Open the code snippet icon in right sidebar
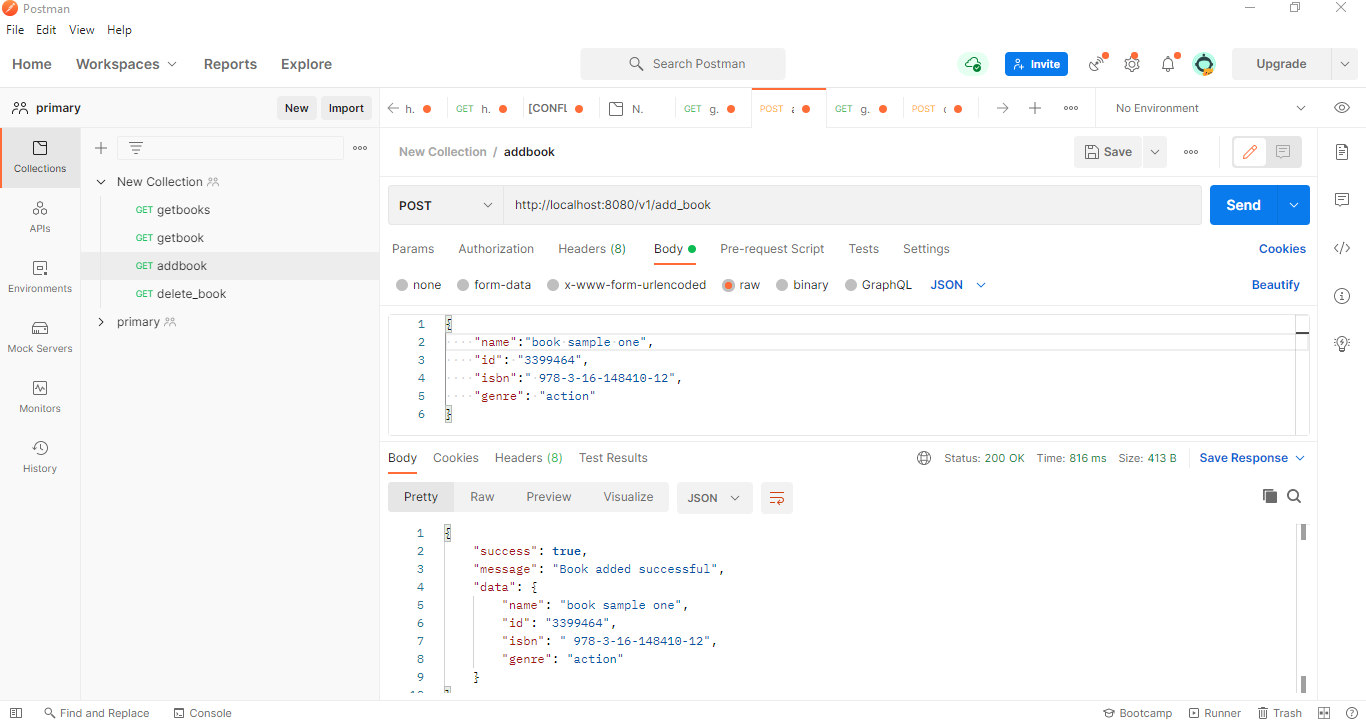This screenshot has width=1366, height=725. [x=1342, y=248]
